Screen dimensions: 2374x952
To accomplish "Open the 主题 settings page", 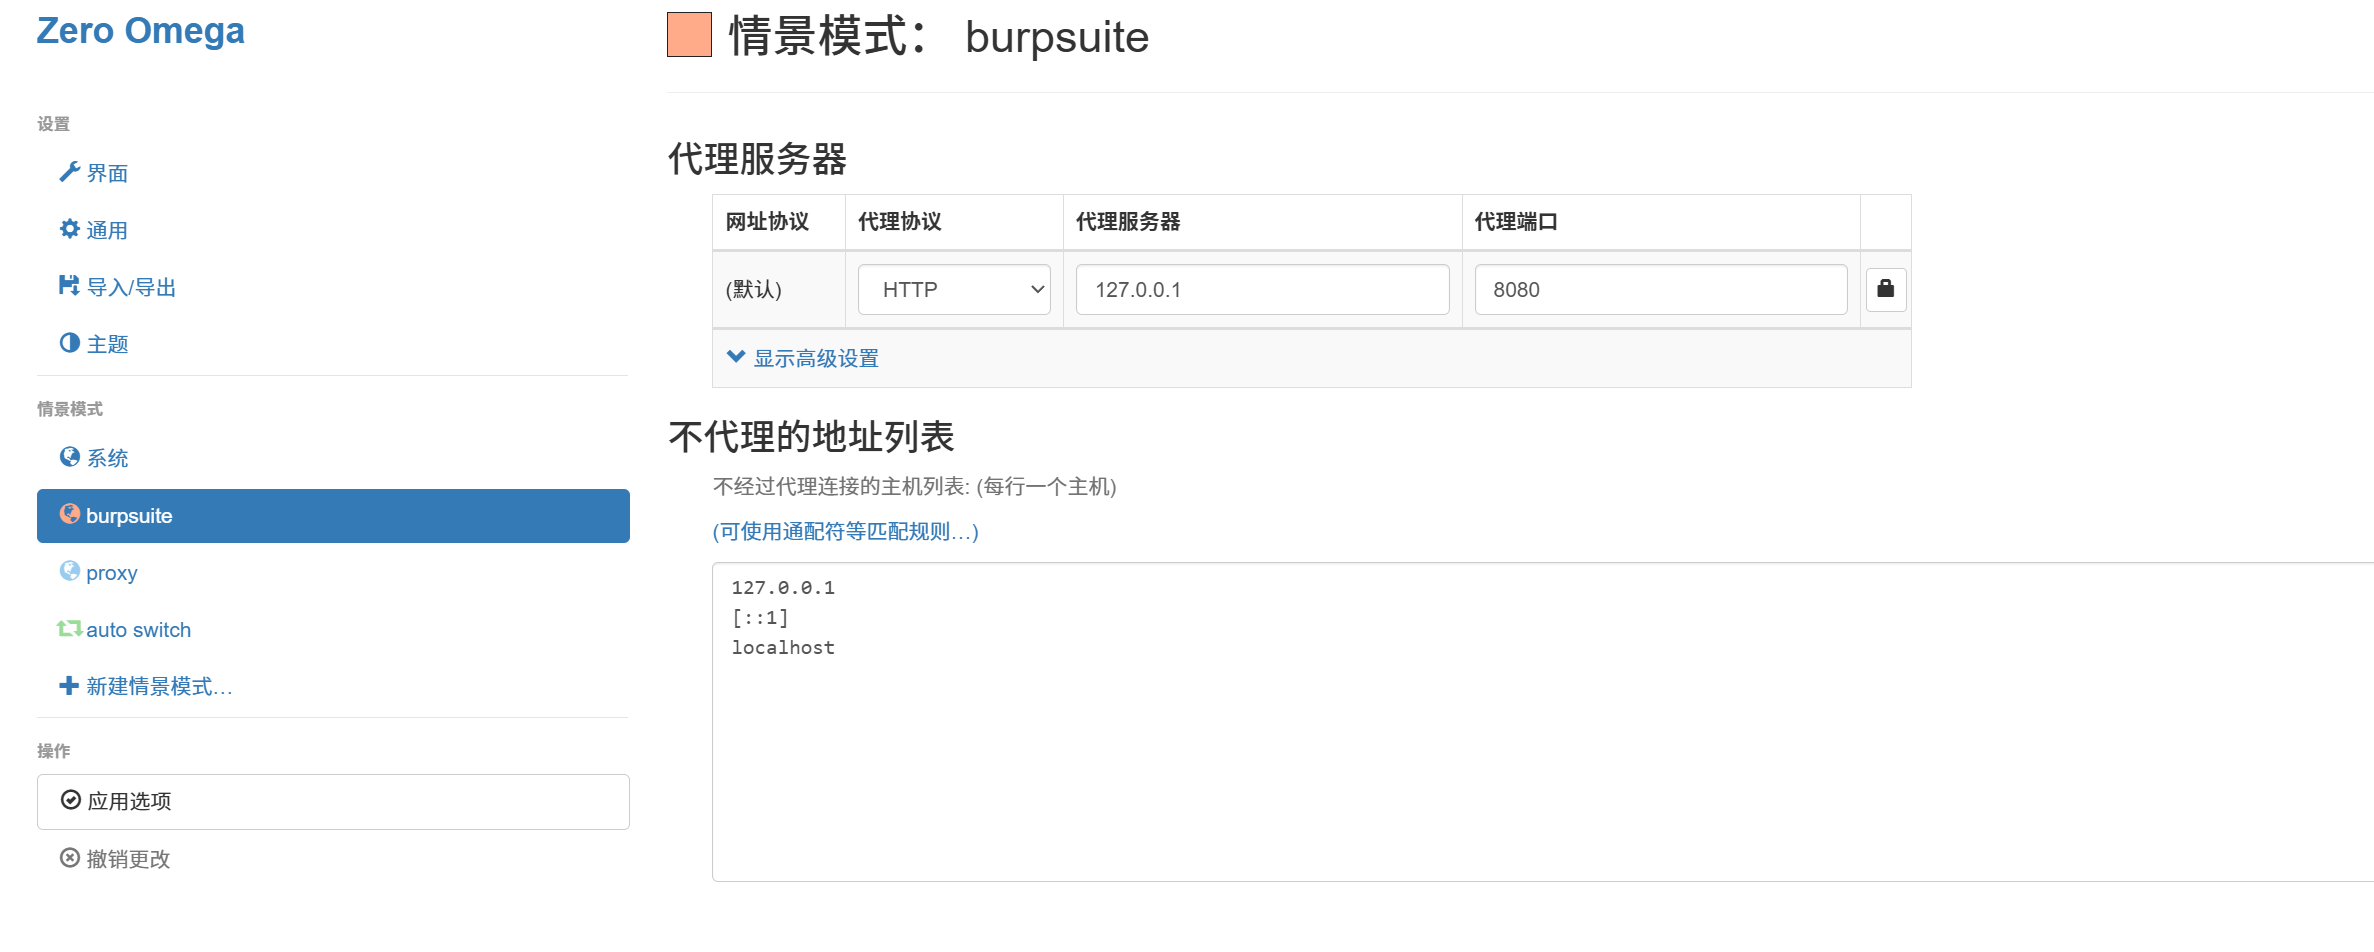I will point(333,344).
